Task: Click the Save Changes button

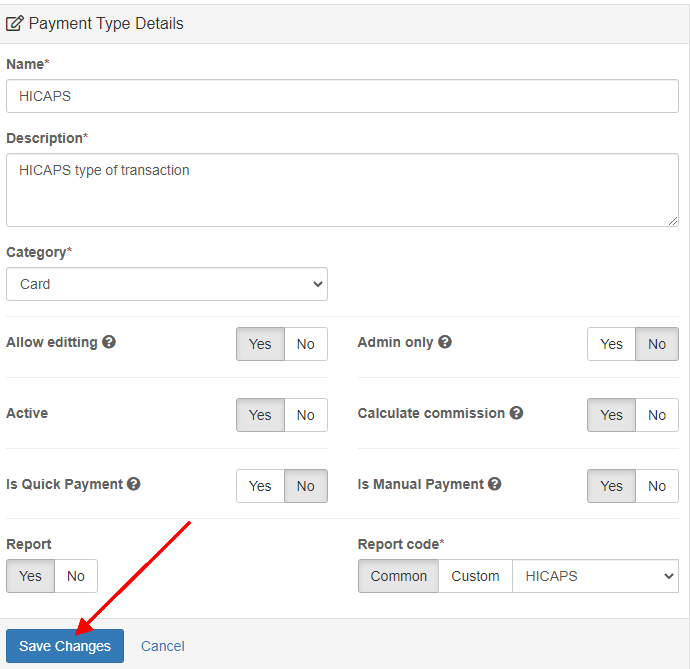Action: point(65,646)
